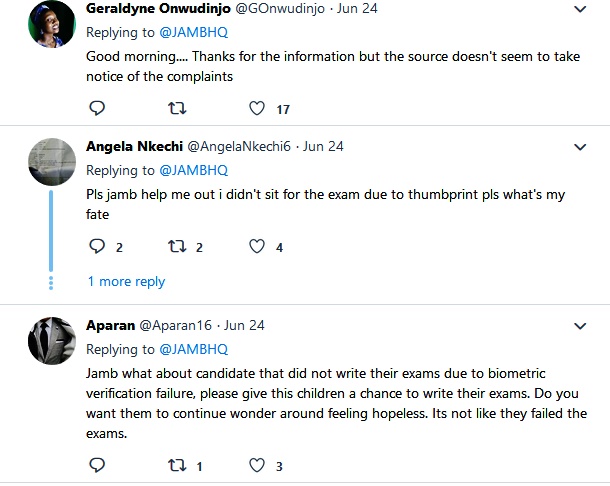Retweet Angela Nkechi's tweet

(176, 246)
